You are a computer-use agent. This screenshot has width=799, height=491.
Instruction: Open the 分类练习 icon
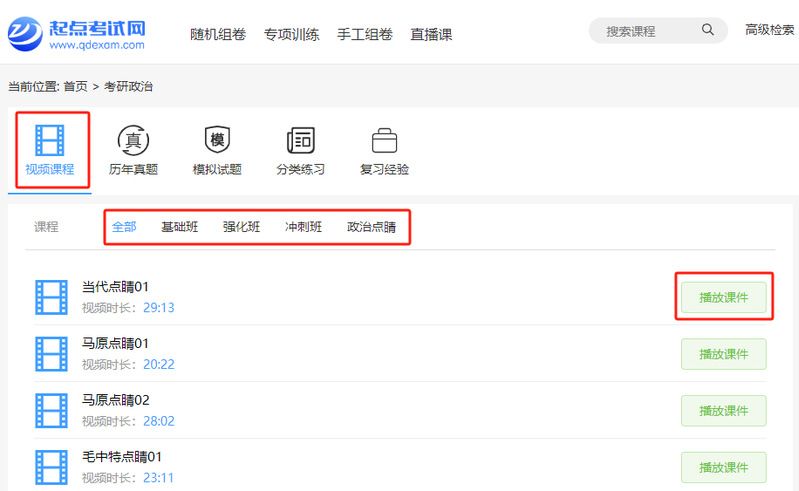pos(300,140)
